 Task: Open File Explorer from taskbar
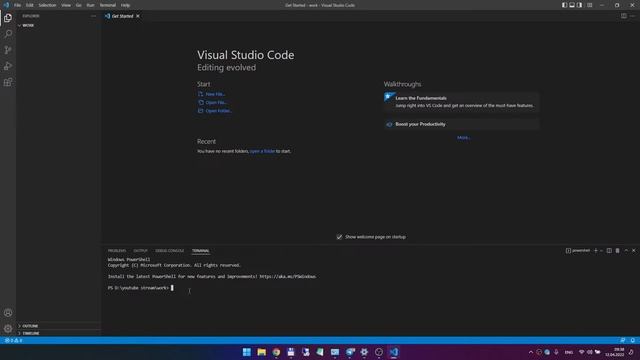point(262,352)
